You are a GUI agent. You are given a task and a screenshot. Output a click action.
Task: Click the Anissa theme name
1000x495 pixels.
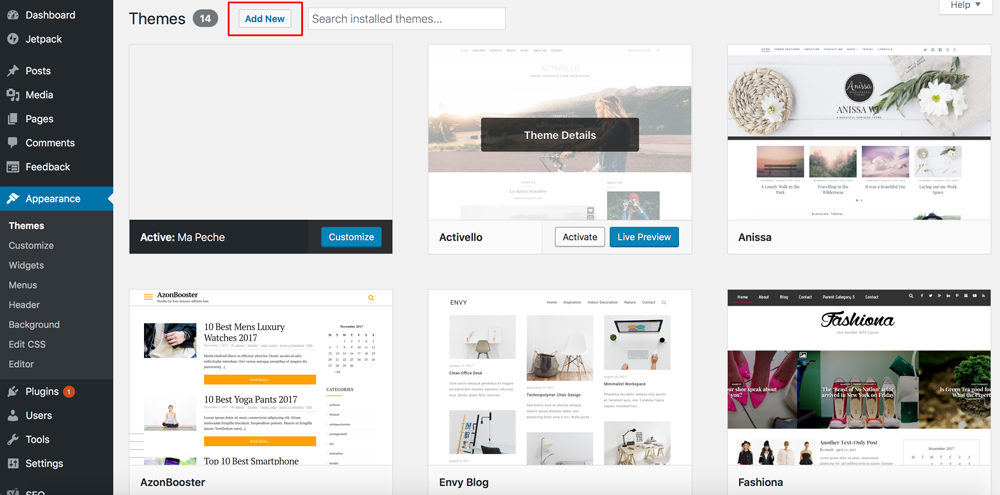[x=754, y=237]
